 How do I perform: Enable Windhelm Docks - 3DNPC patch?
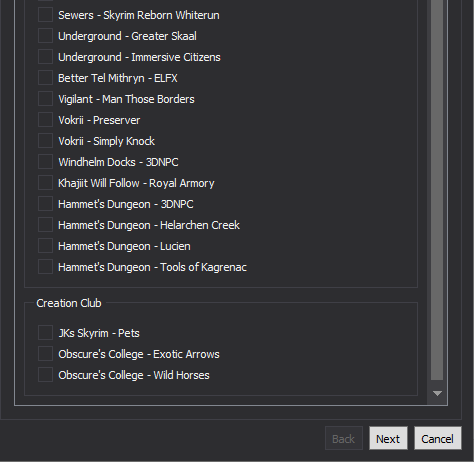tap(45, 162)
